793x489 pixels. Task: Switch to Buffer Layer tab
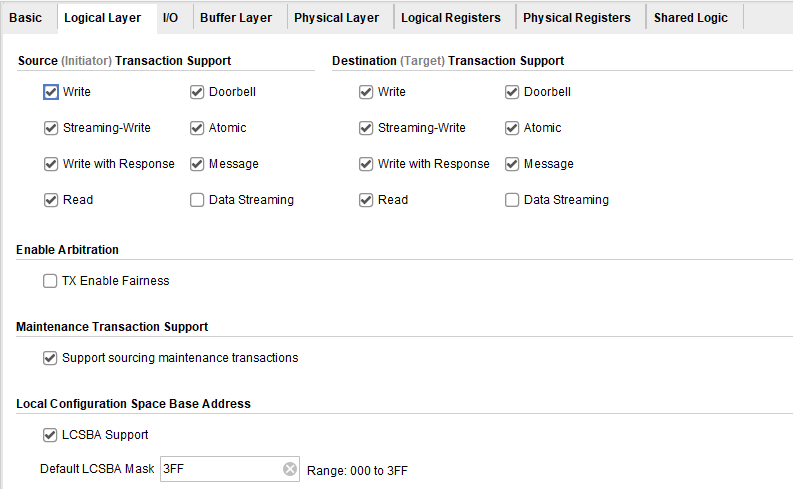236,18
